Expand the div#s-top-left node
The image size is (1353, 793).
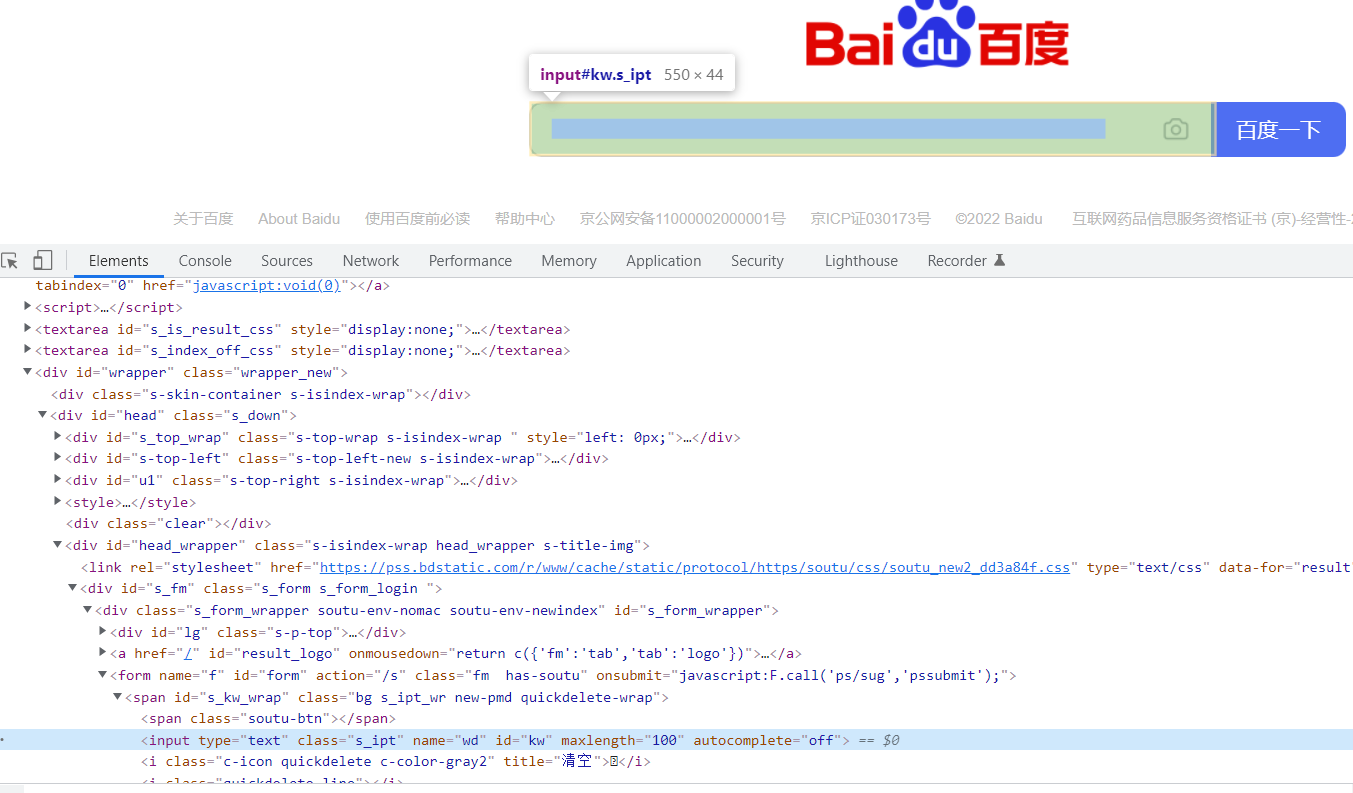pos(58,458)
